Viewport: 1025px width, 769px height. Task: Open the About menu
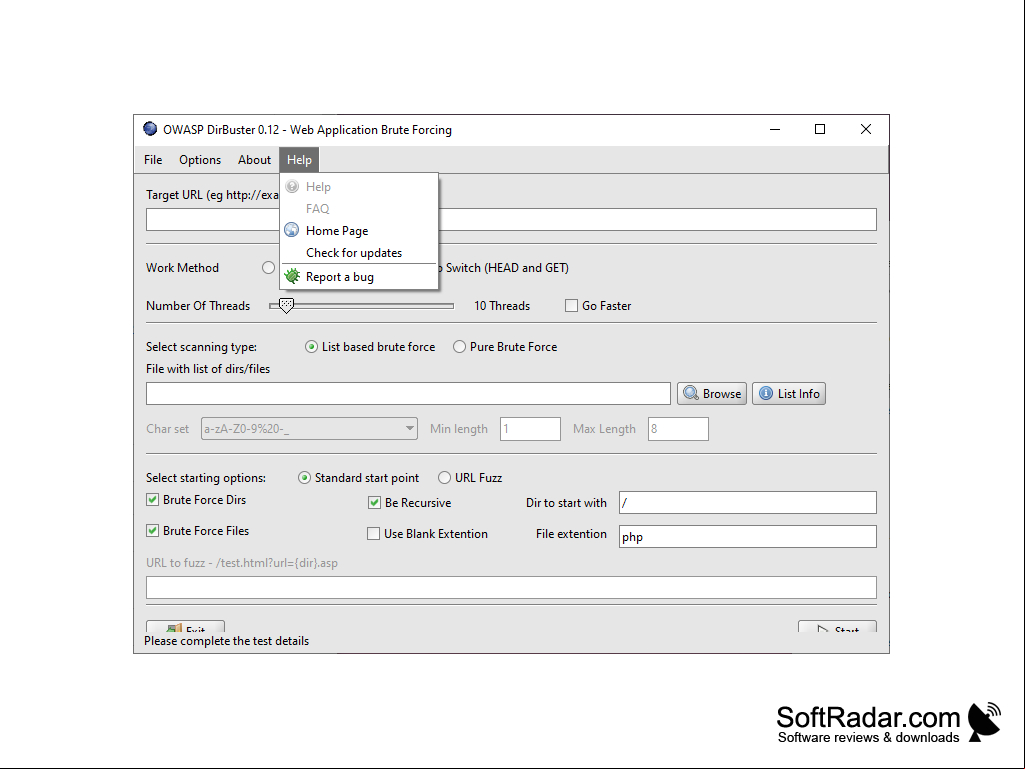(254, 160)
